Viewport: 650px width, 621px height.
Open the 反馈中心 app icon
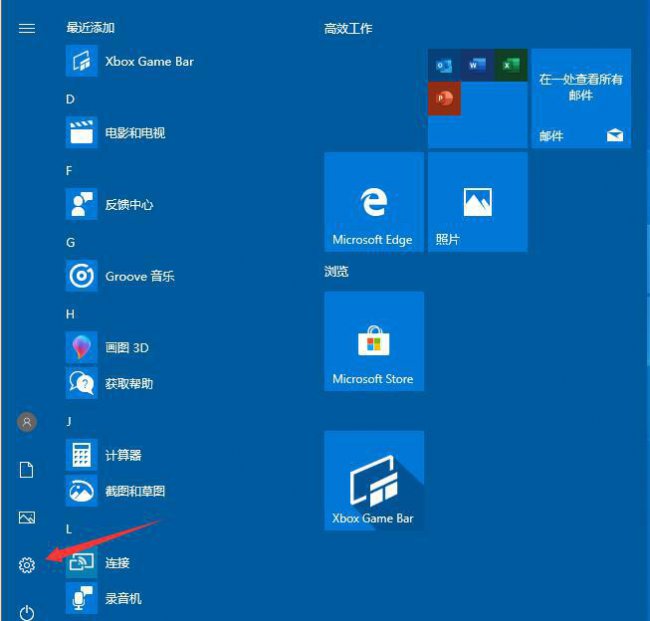click(82, 204)
